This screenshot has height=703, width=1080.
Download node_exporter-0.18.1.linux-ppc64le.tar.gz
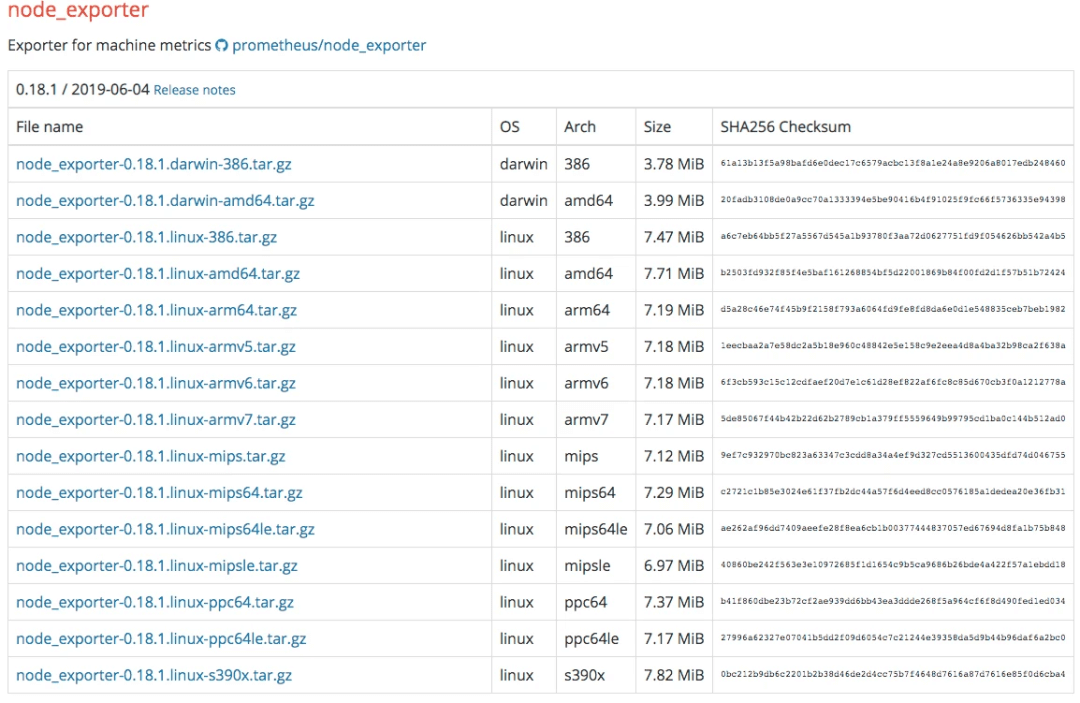point(161,639)
